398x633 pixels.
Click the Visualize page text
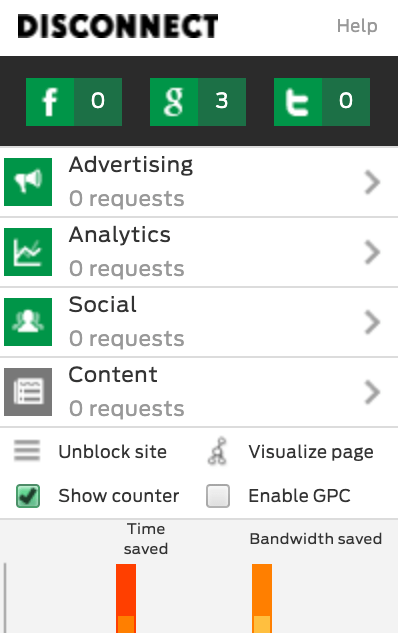(x=311, y=452)
